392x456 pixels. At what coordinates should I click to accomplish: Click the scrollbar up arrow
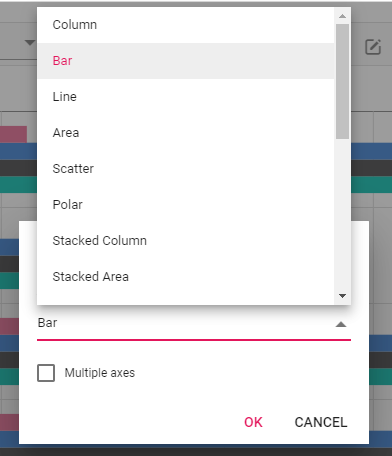point(342,16)
